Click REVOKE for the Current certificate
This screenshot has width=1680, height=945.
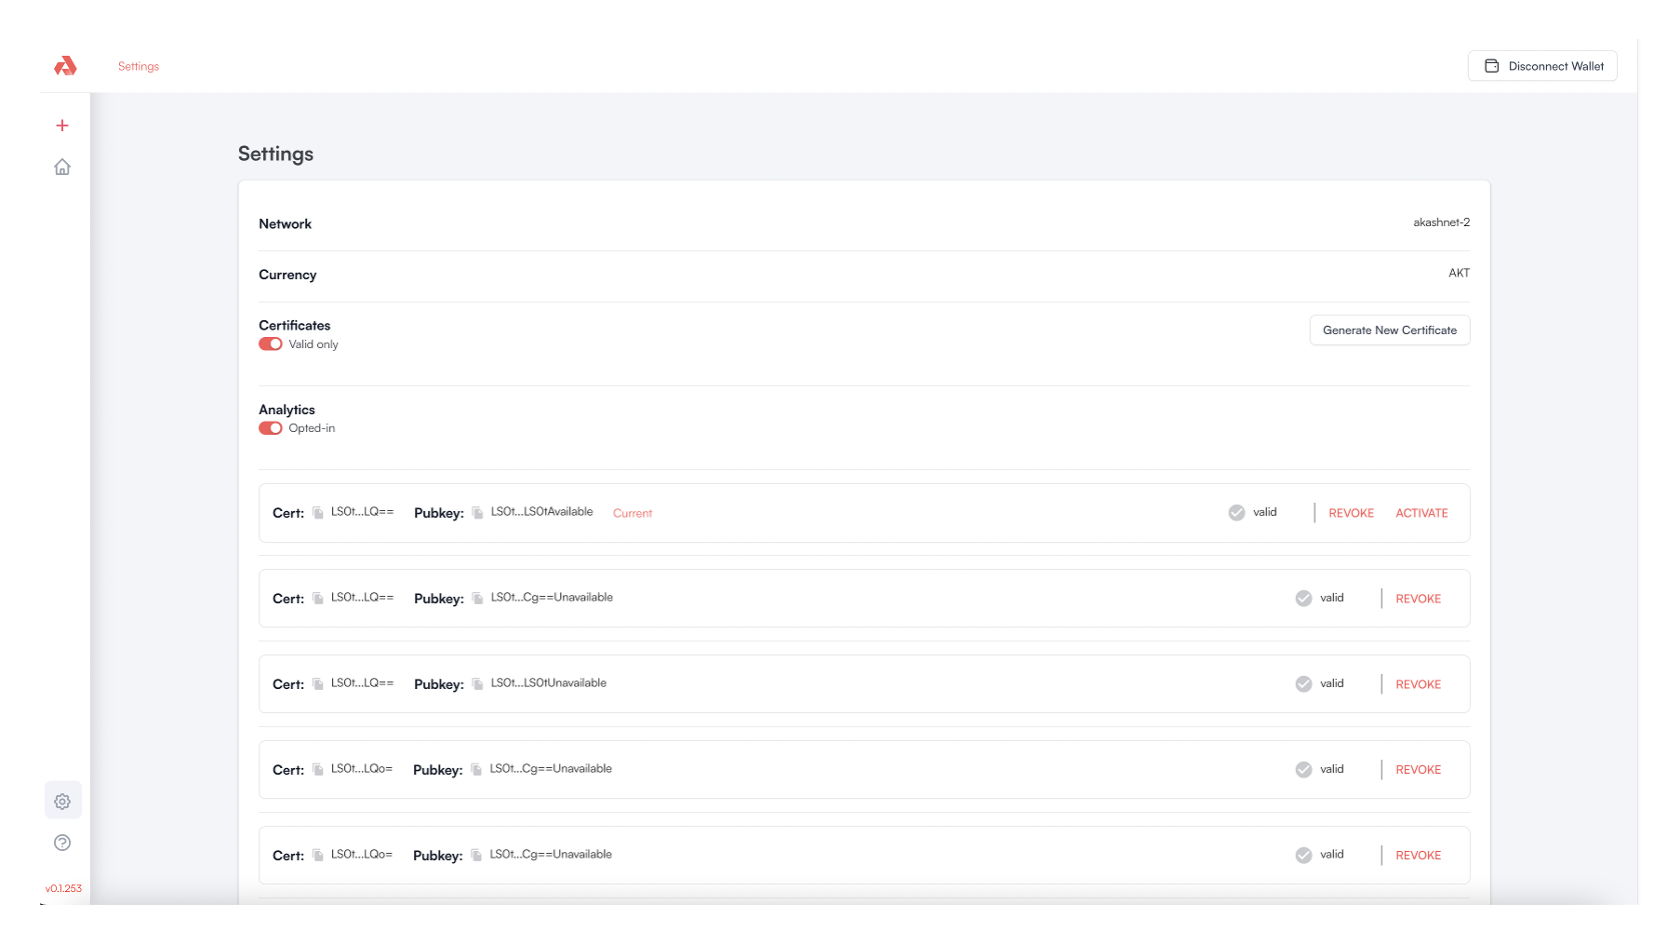coord(1351,513)
